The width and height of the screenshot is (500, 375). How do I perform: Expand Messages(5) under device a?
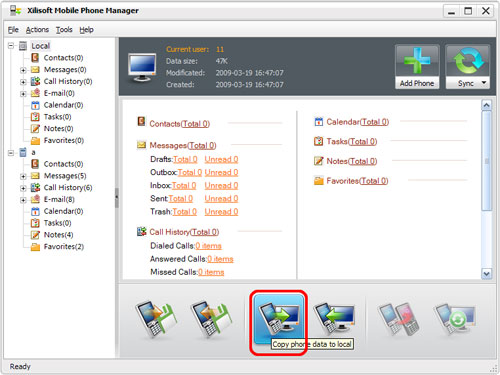click(23, 176)
